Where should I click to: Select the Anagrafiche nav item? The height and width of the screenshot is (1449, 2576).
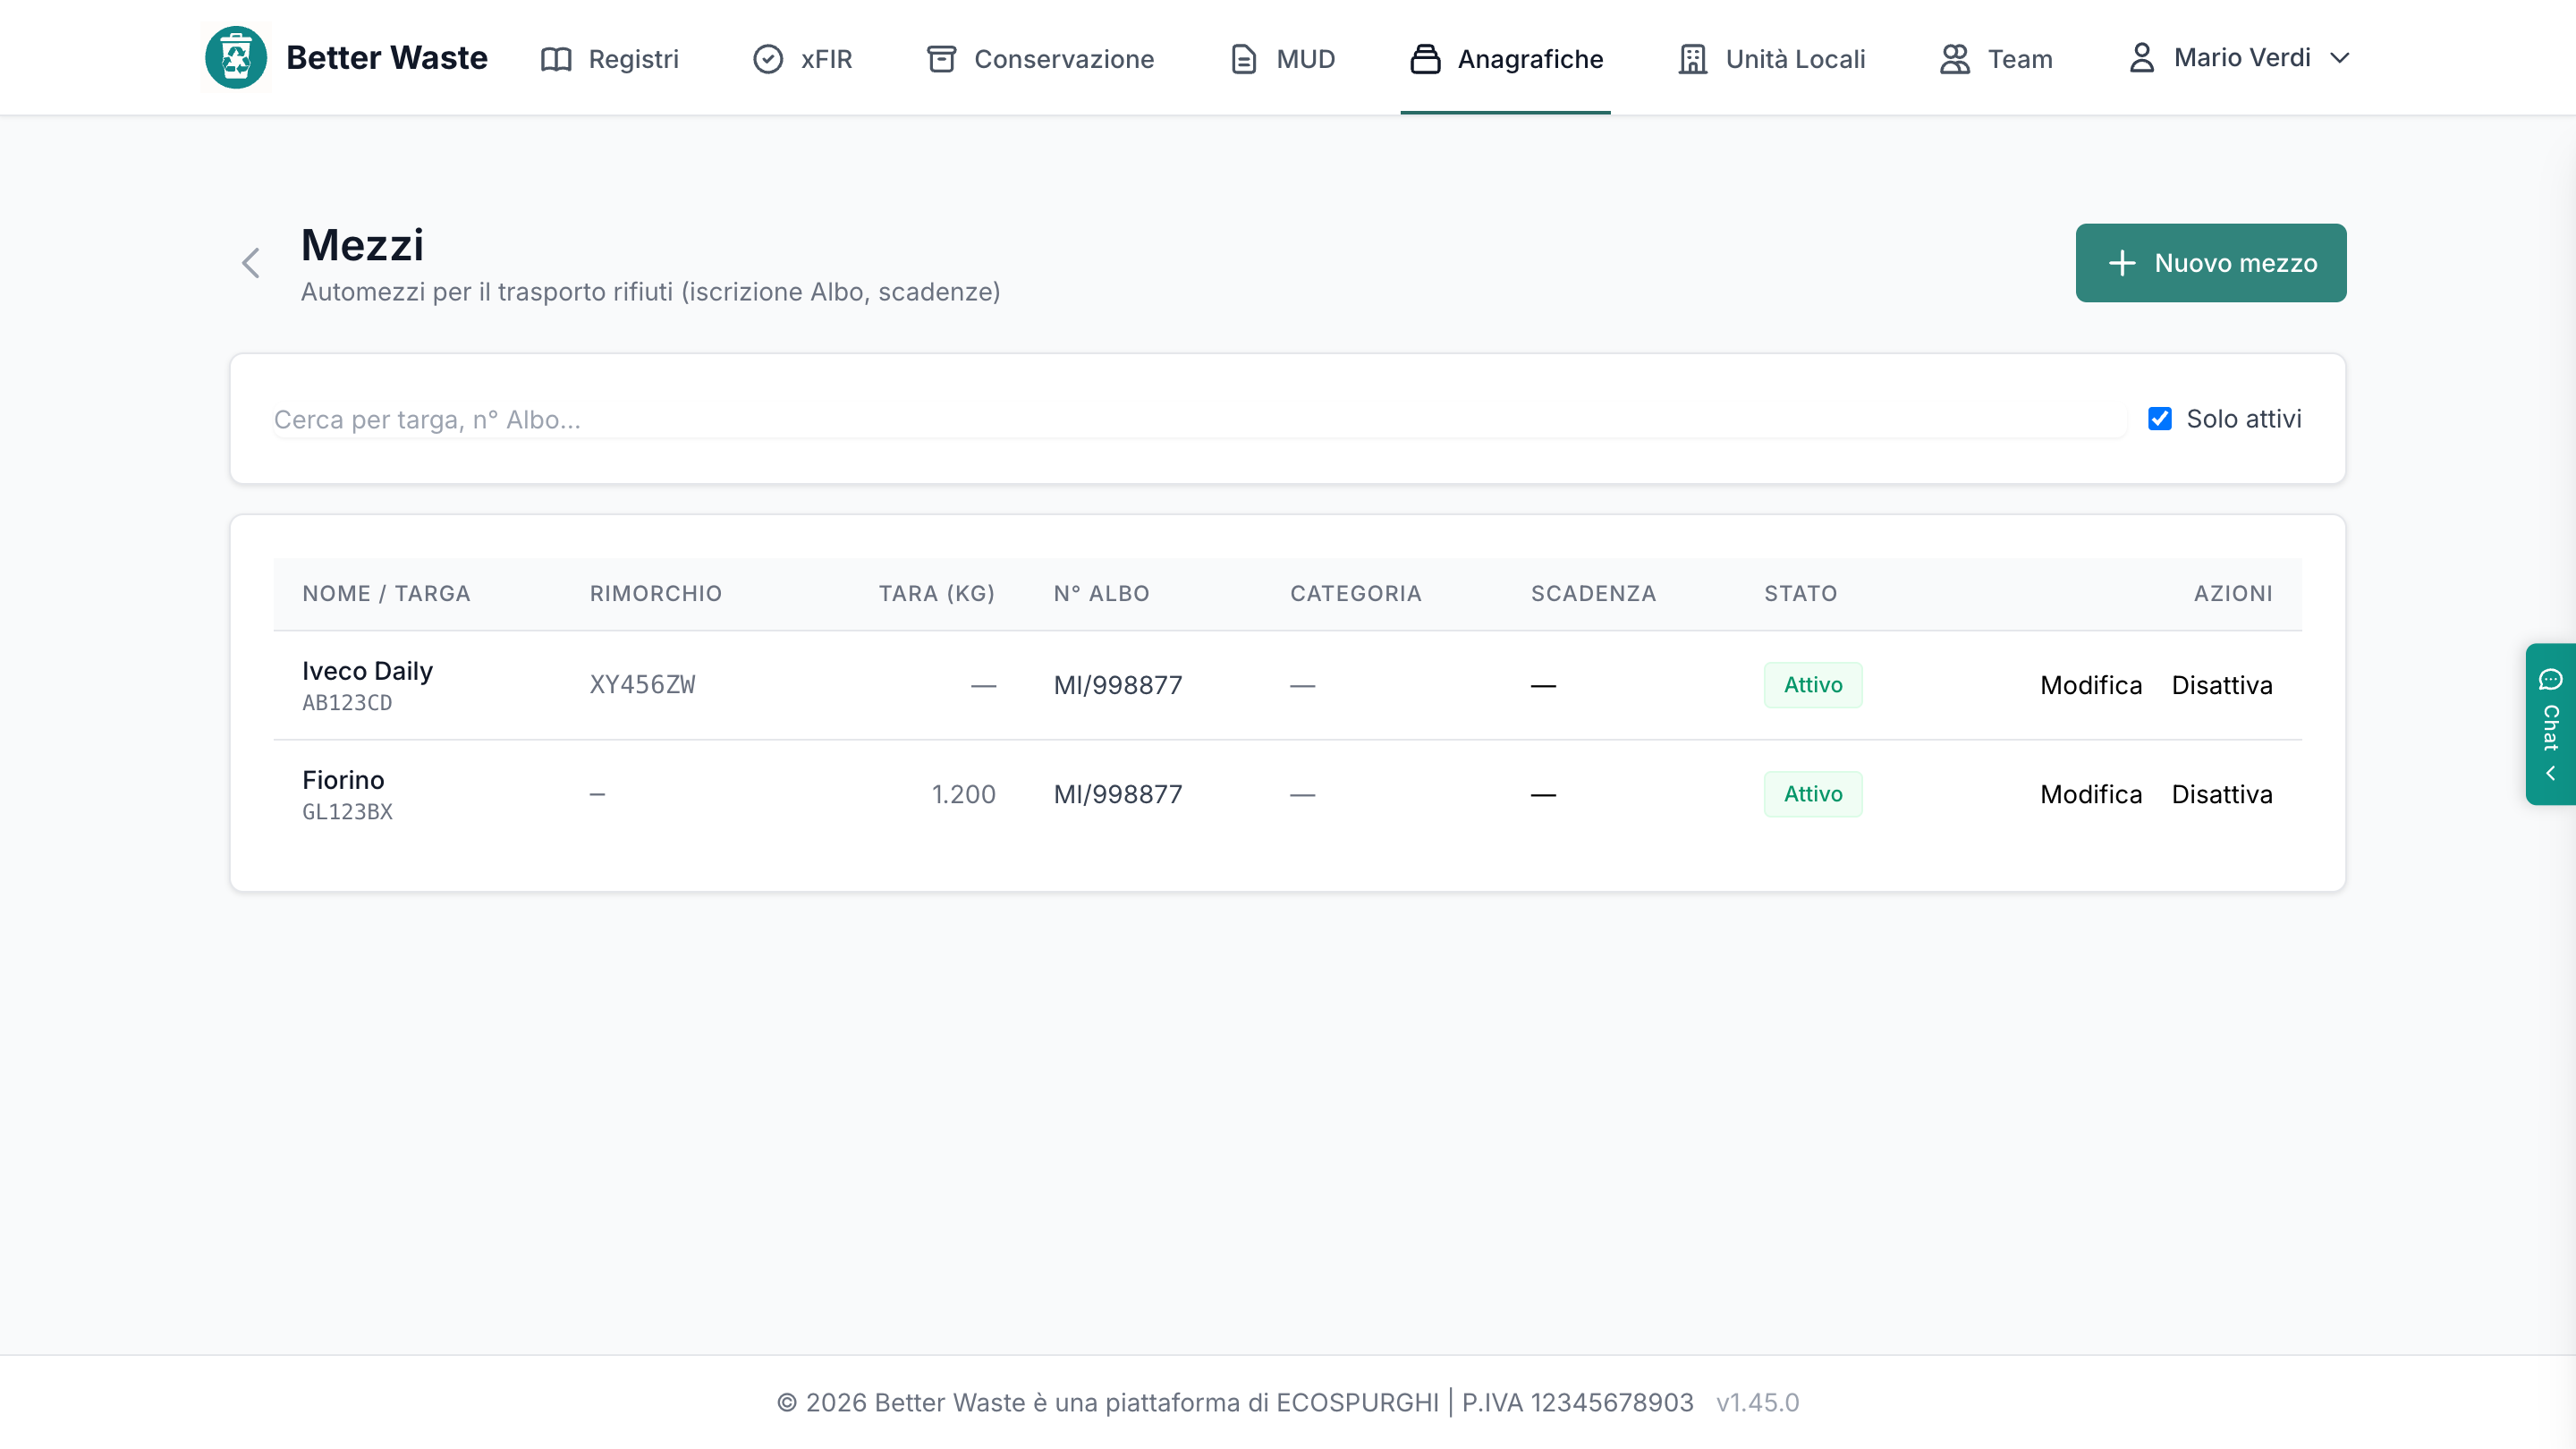(1506, 59)
